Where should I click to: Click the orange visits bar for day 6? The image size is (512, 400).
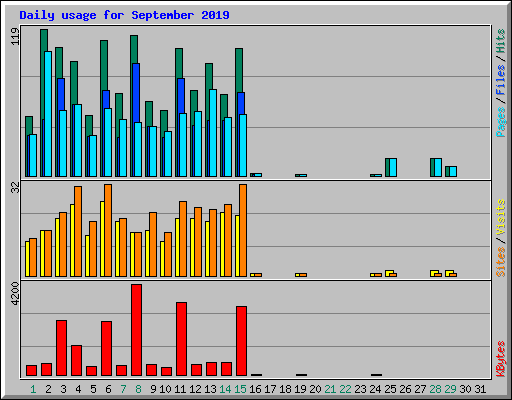pyautogui.click(x=108, y=230)
